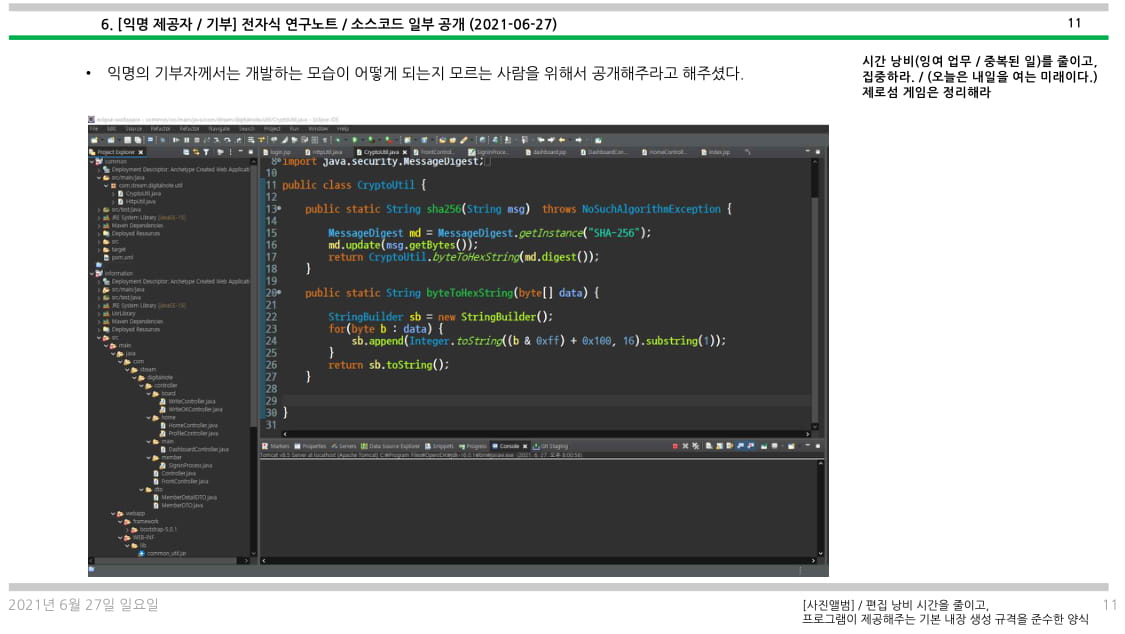The height and width of the screenshot is (634, 1125).
Task: Collapse the controller folder in tree
Action: tap(141, 385)
